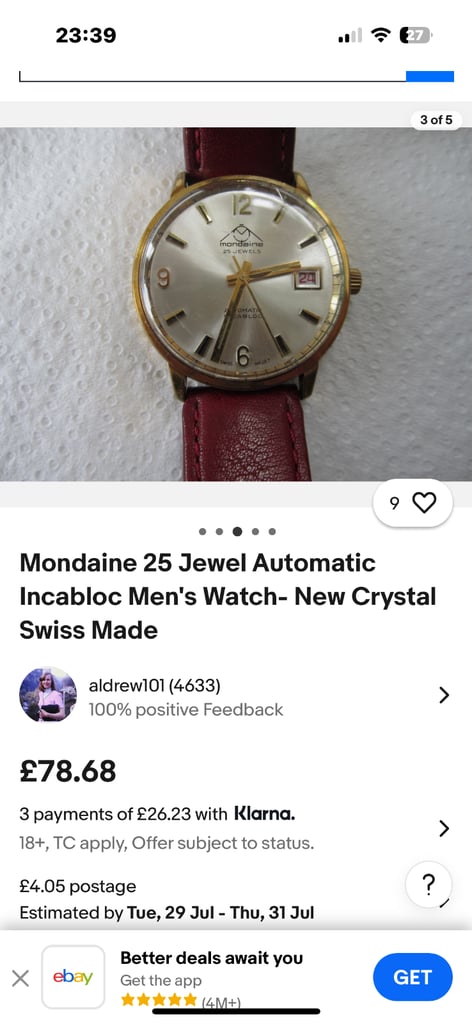Expand the postage details arrow
472x1024 pixels.
[x=445, y=903]
